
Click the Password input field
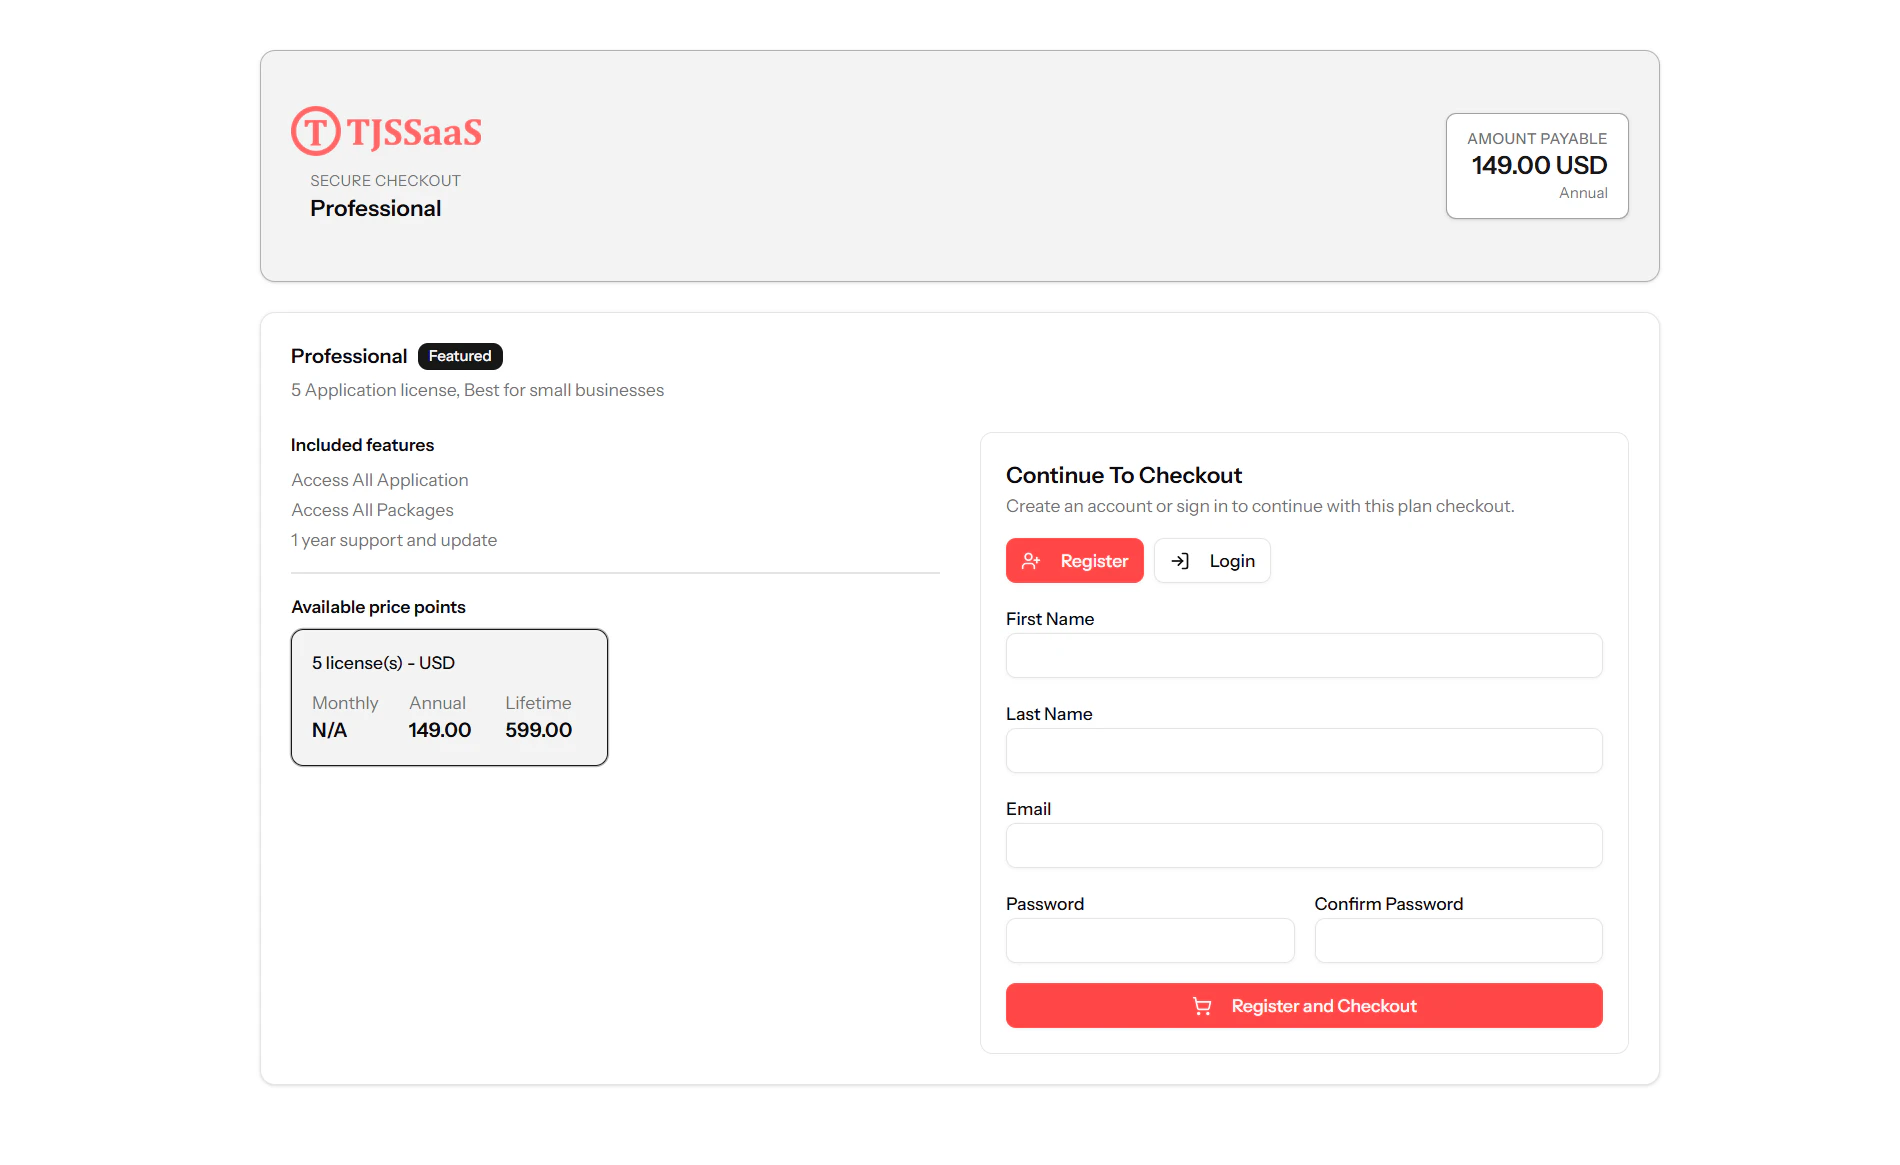(x=1149, y=940)
